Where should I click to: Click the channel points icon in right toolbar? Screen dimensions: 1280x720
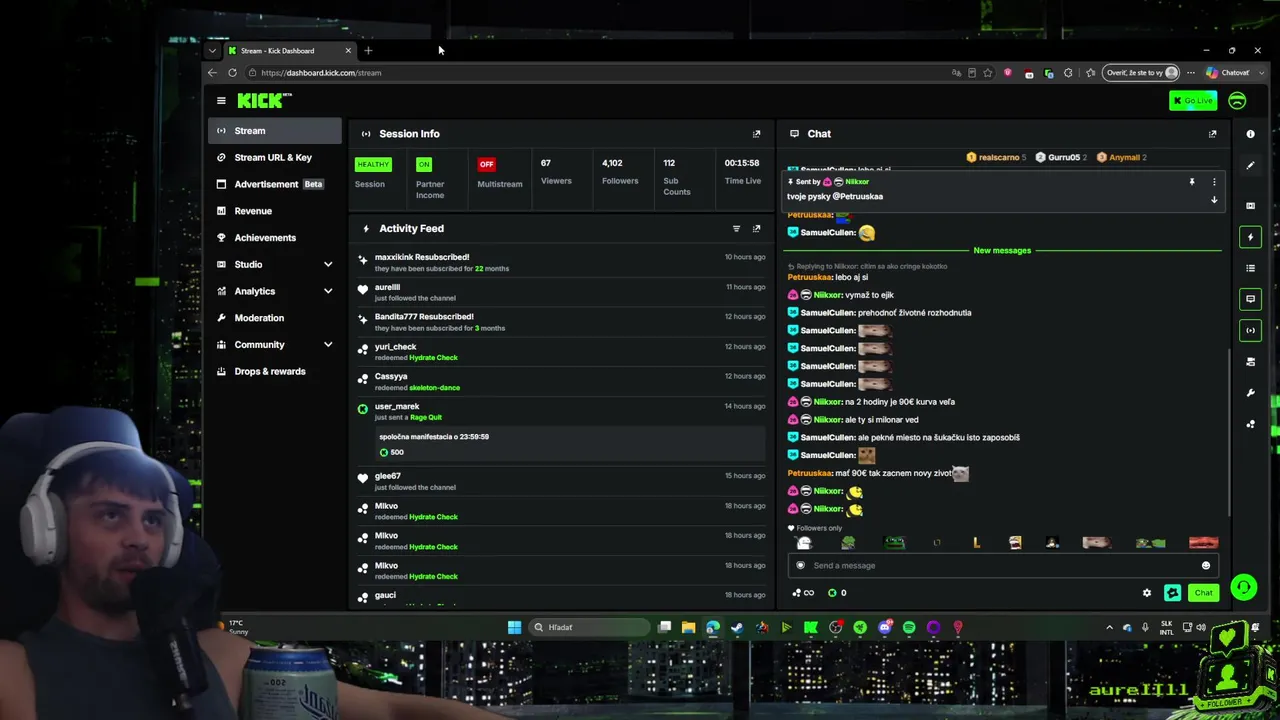click(1250, 424)
